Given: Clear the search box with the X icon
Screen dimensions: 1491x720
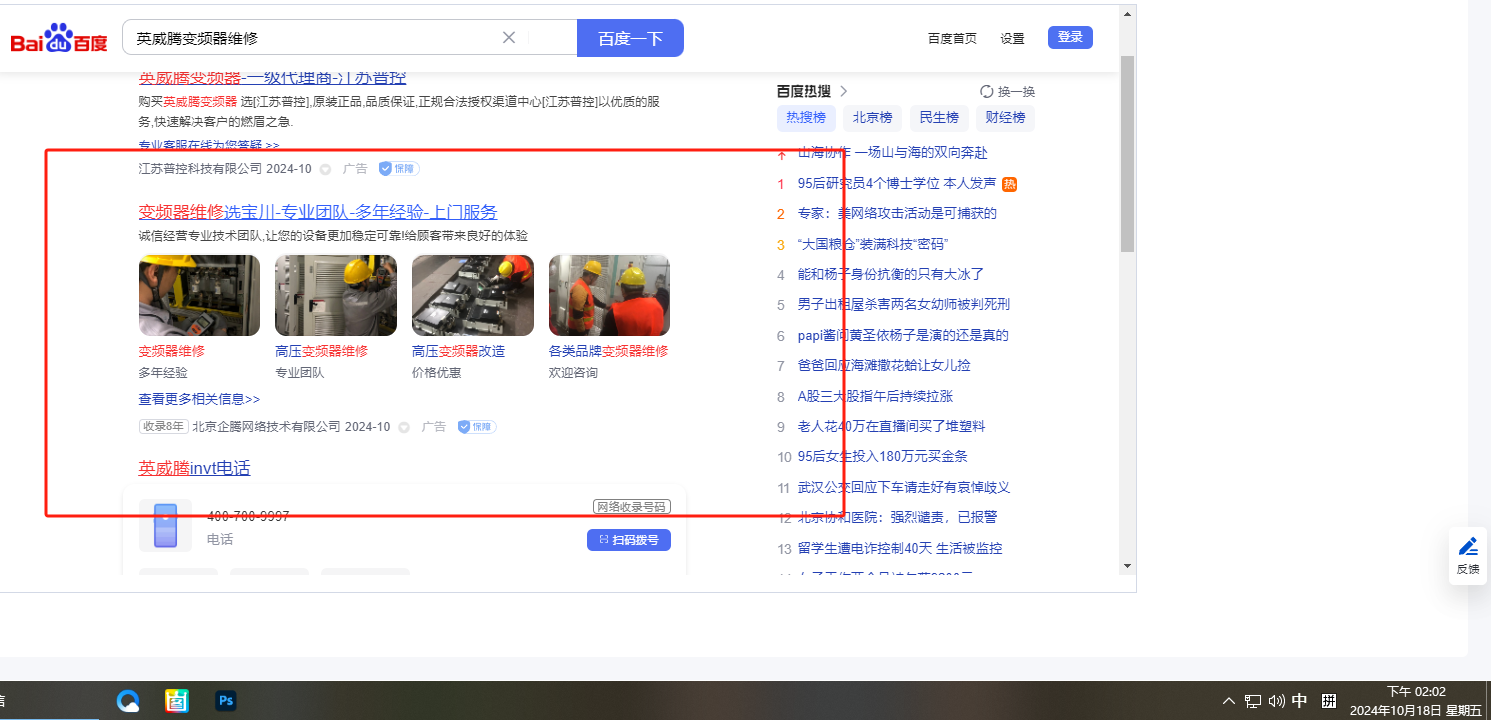Looking at the screenshot, I should coord(509,38).
